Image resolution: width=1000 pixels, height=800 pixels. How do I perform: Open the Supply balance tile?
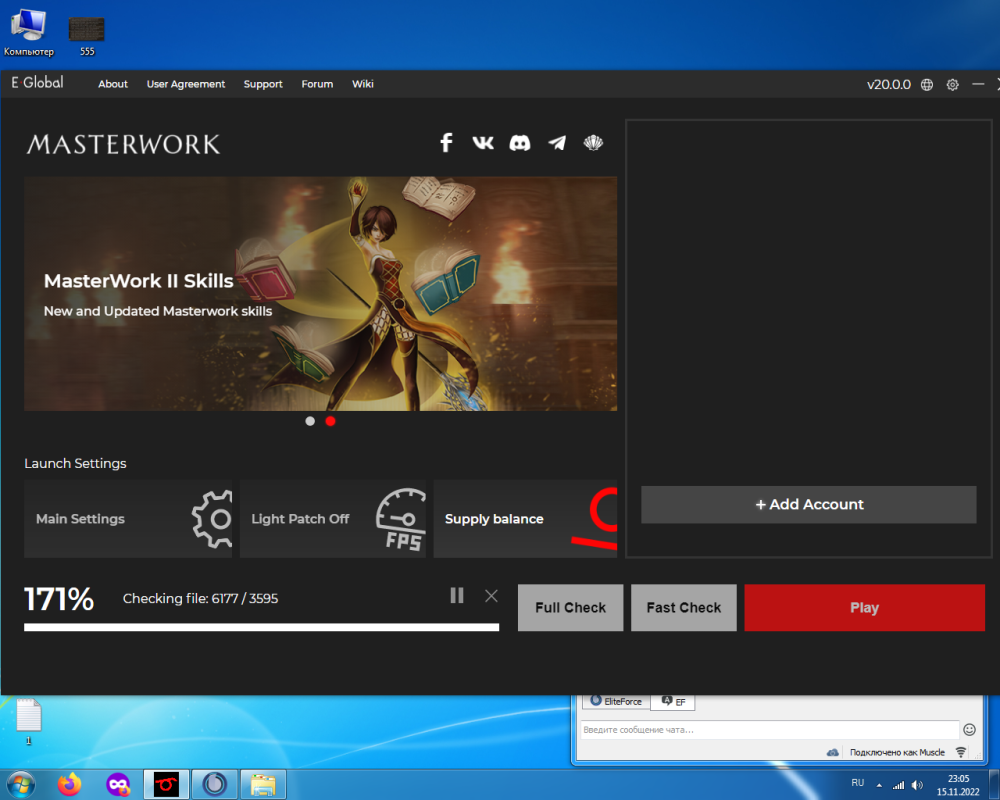tap(525, 519)
